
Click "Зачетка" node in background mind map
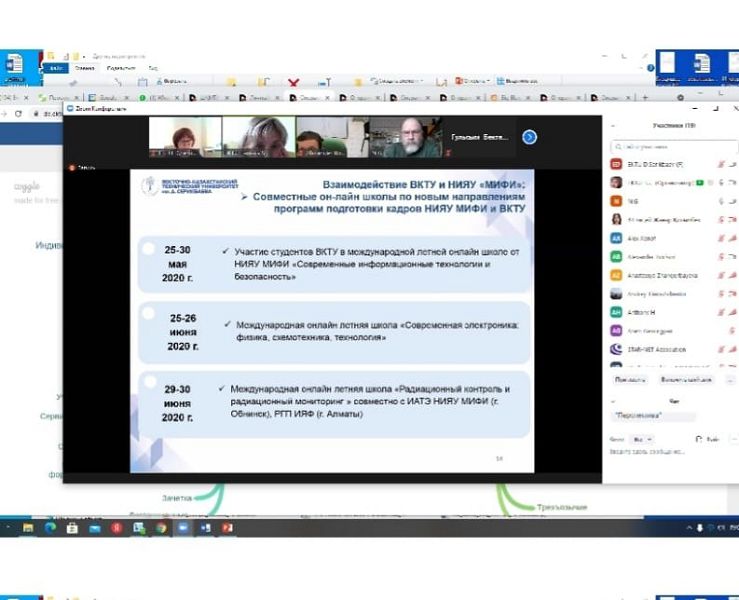tap(177, 498)
